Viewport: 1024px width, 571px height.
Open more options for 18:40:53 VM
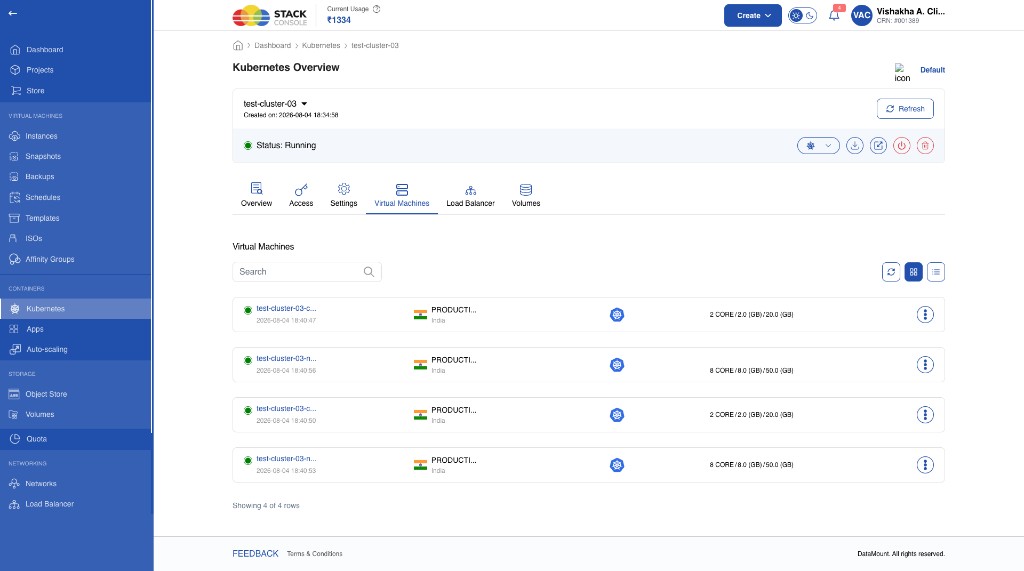(925, 465)
